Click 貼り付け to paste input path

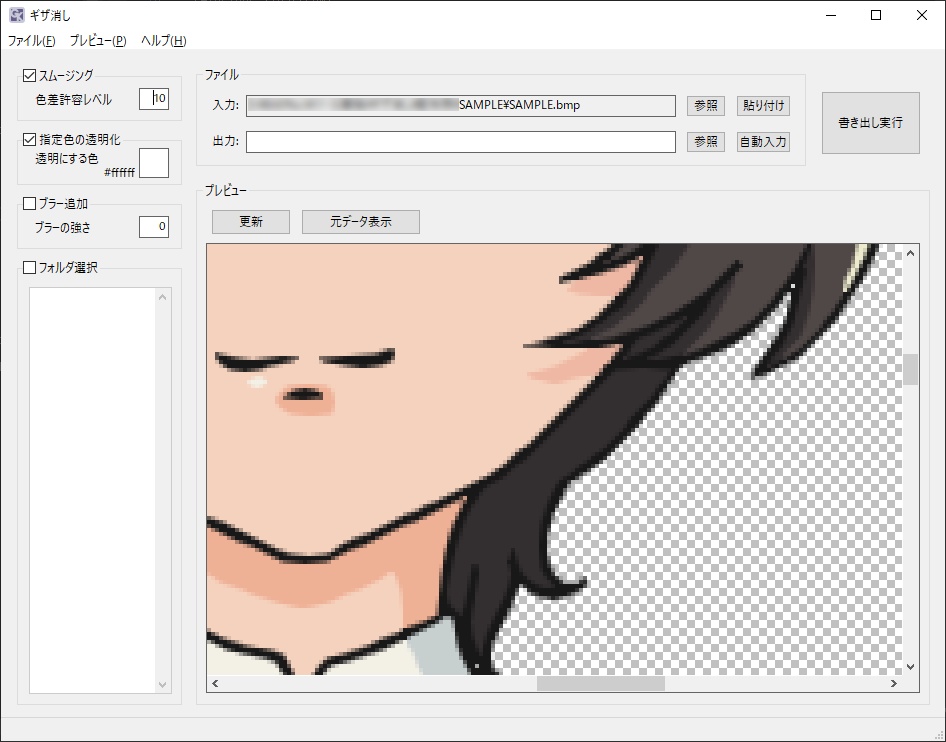pos(763,105)
